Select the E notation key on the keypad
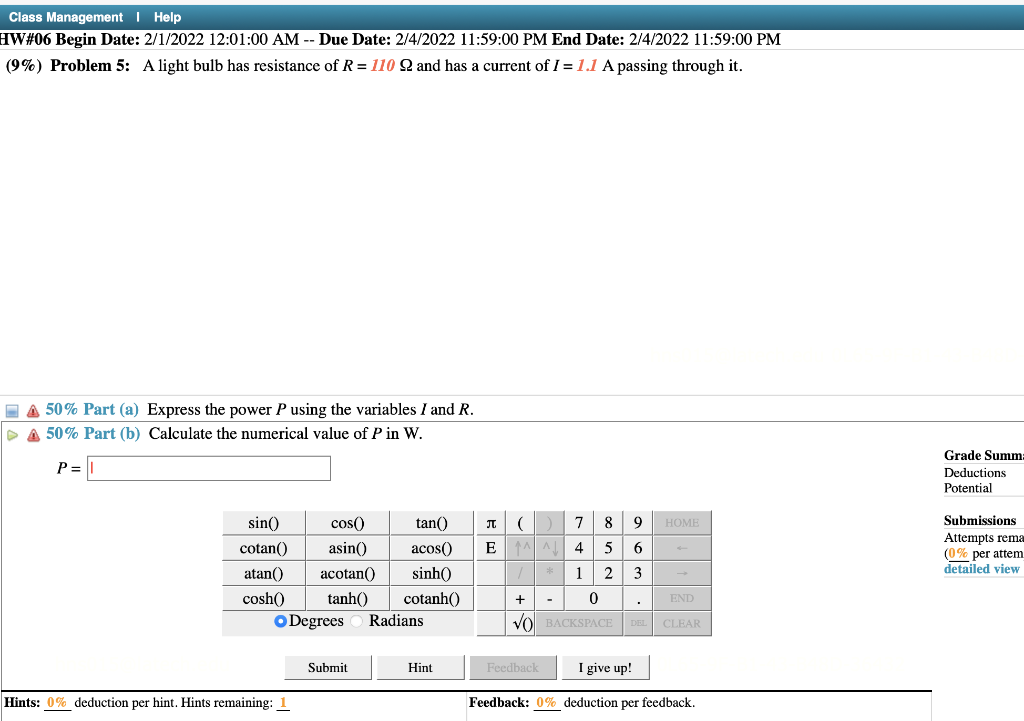Viewport: 1024px width, 721px height. 490,547
